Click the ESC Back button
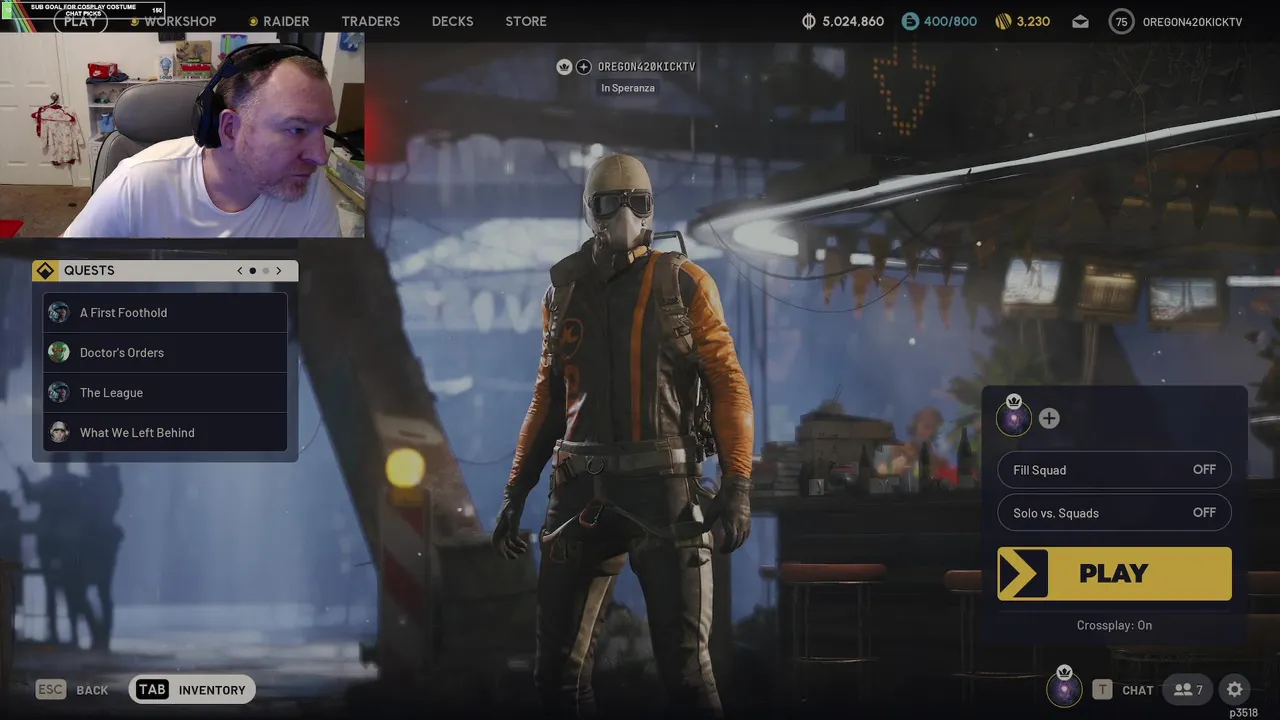The height and width of the screenshot is (720, 1280). point(72,690)
